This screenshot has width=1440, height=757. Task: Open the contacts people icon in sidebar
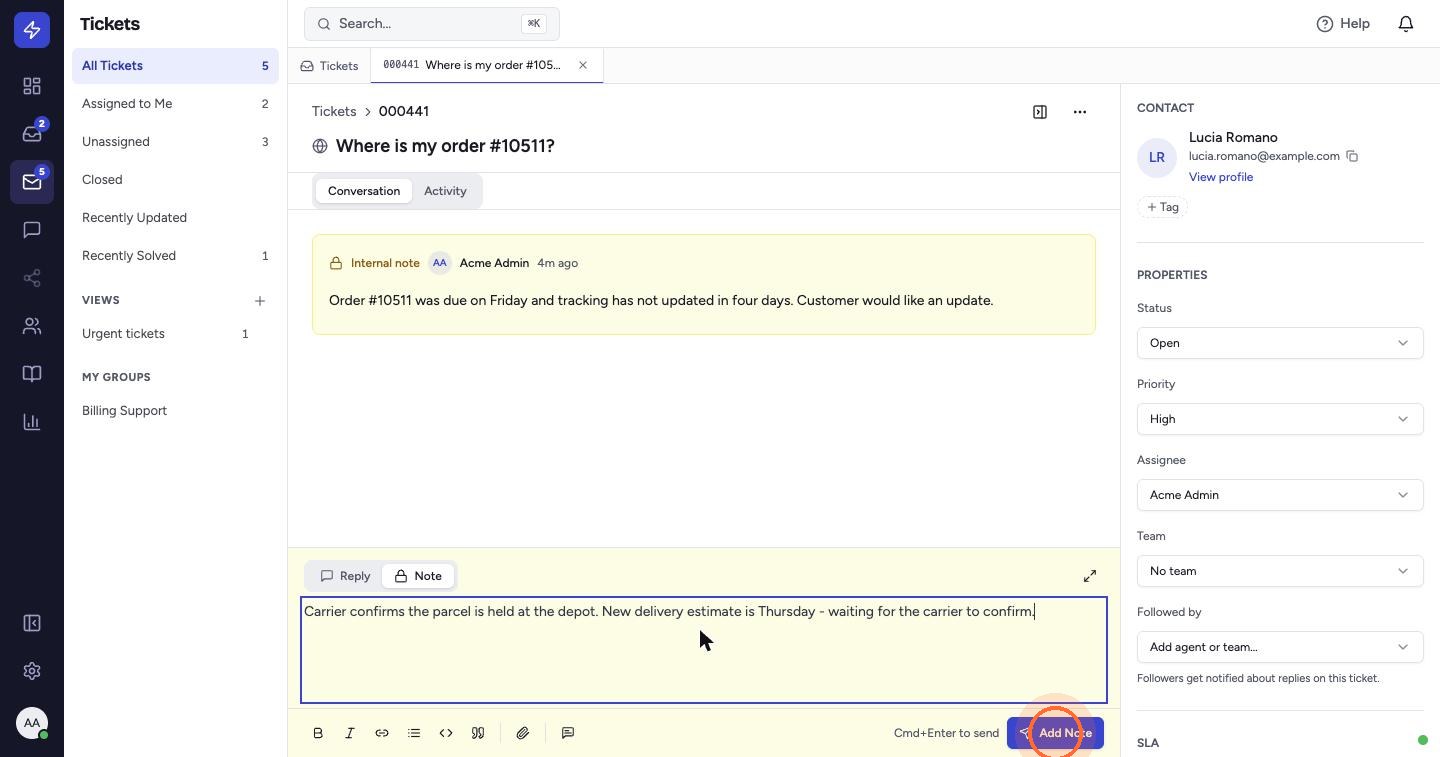(32, 326)
